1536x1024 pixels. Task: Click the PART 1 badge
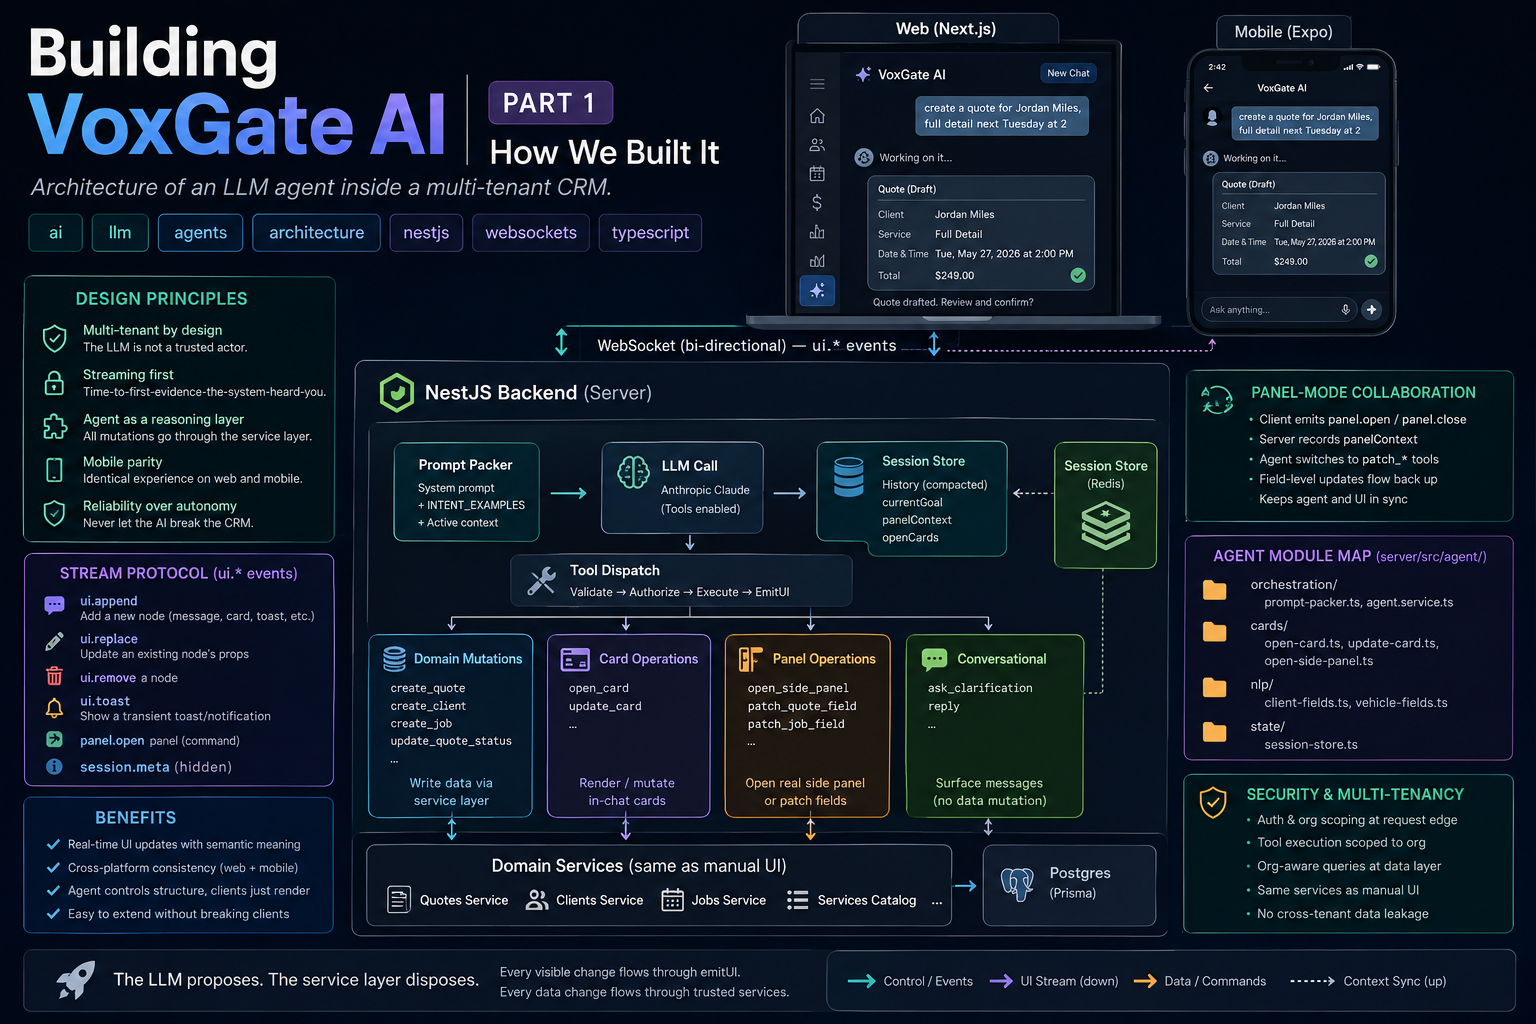[x=550, y=103]
